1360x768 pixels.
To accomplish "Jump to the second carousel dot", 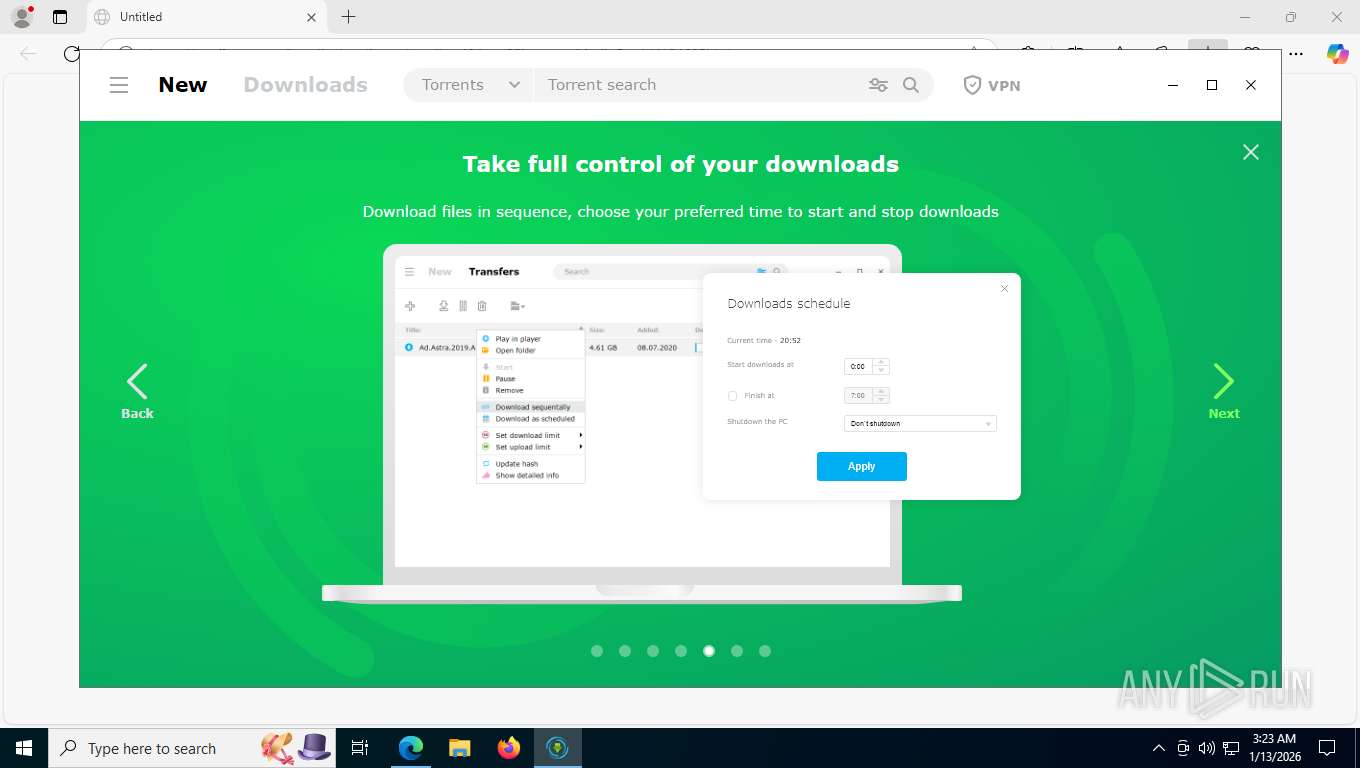I will click(625, 651).
